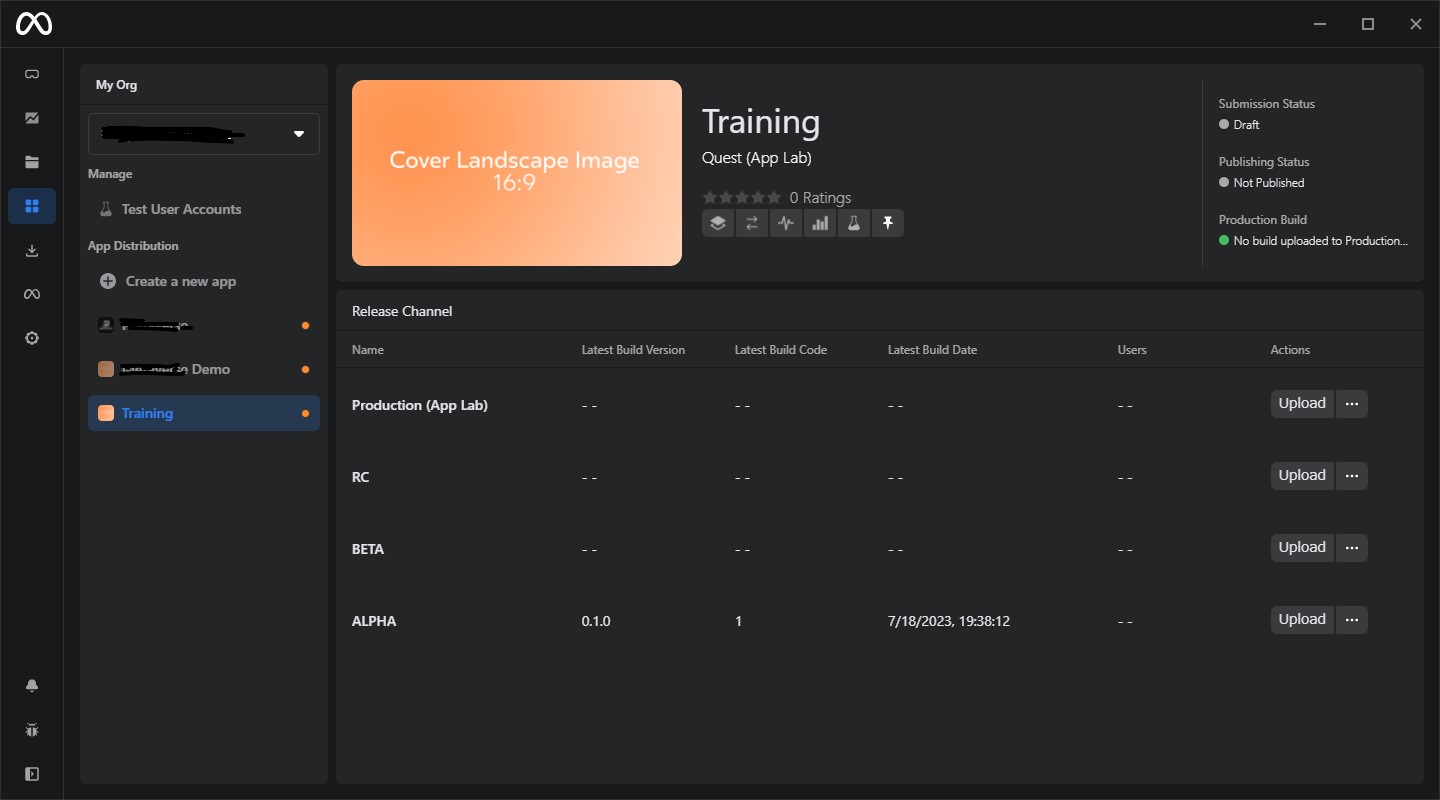The width and height of the screenshot is (1440, 800).
Task: Open more options for Production (App Lab)
Action: click(1352, 404)
